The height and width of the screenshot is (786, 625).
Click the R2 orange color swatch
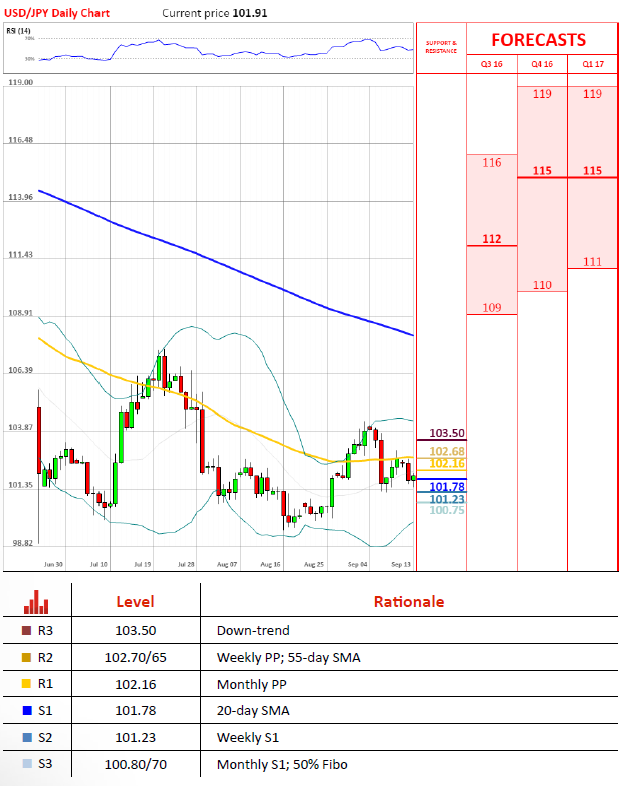[x=27, y=658]
